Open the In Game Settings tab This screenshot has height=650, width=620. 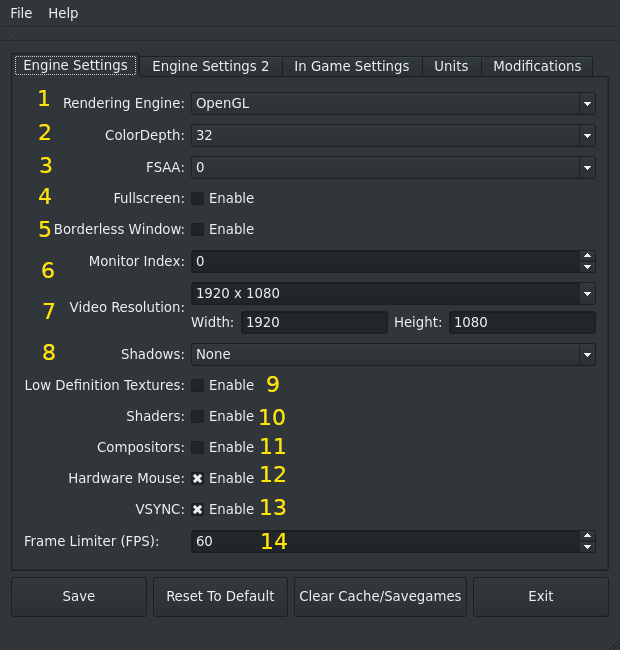click(x=351, y=66)
